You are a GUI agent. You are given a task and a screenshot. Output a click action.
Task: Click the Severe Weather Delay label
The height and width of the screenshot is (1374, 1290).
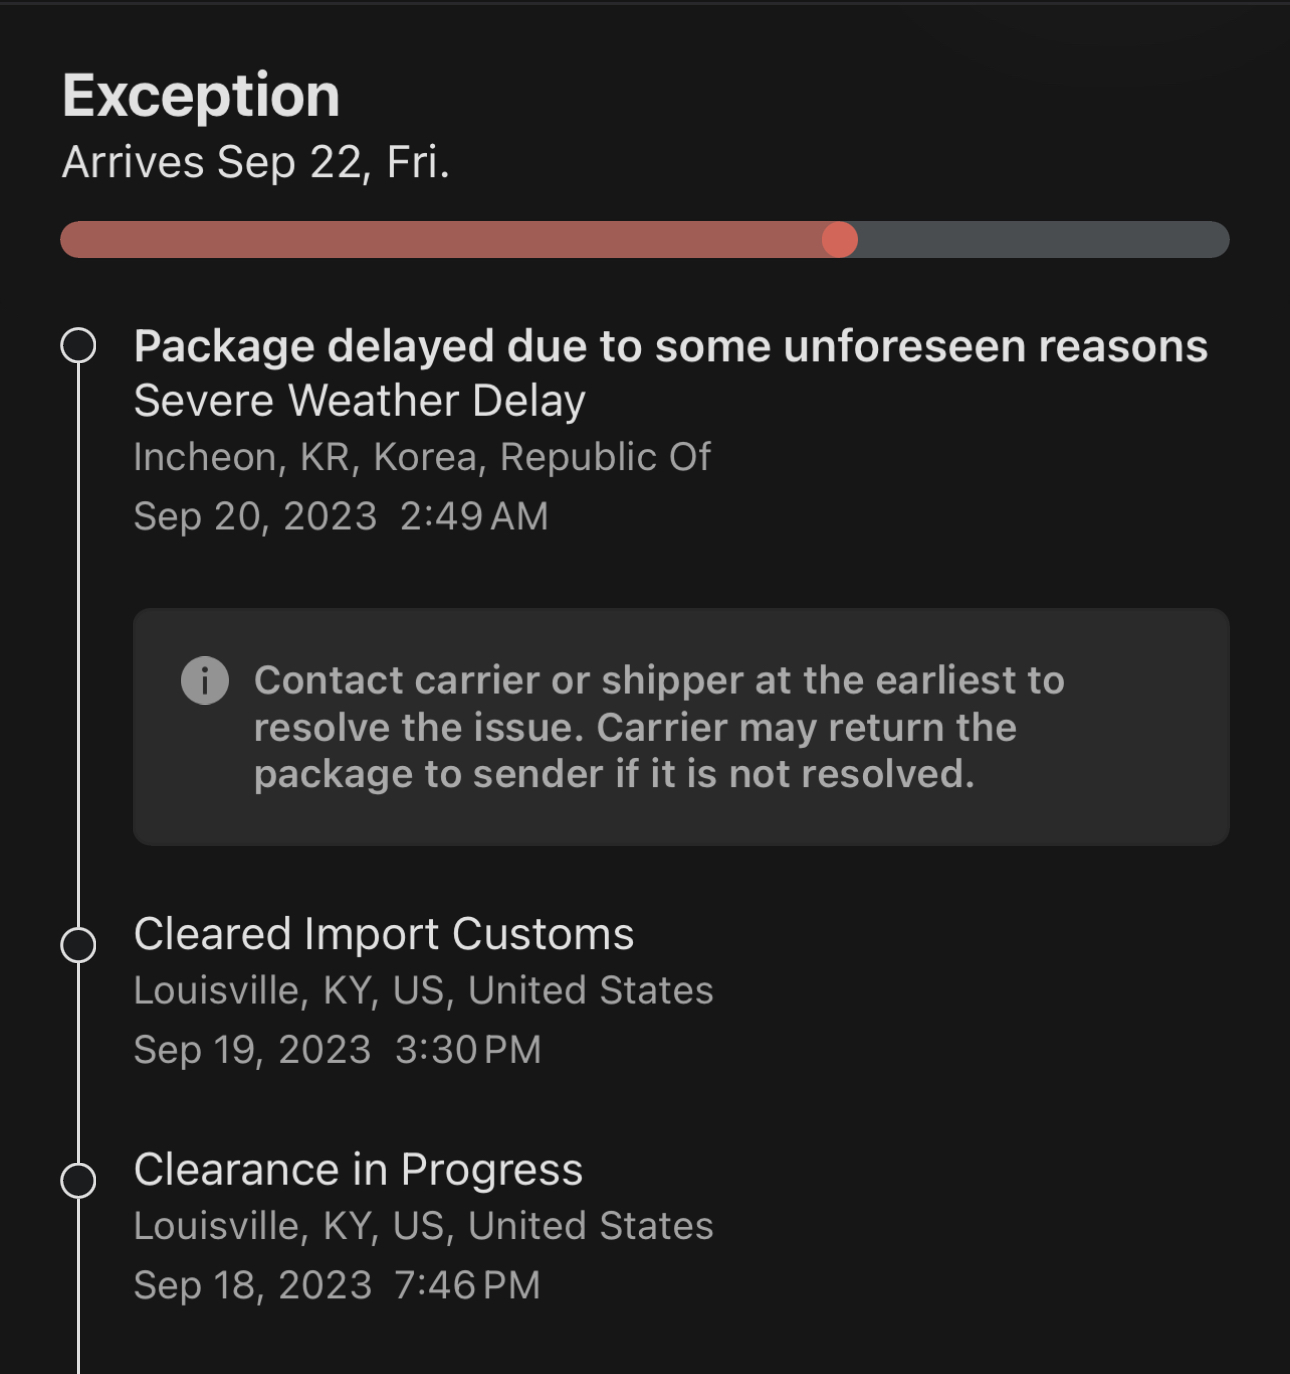click(x=359, y=401)
